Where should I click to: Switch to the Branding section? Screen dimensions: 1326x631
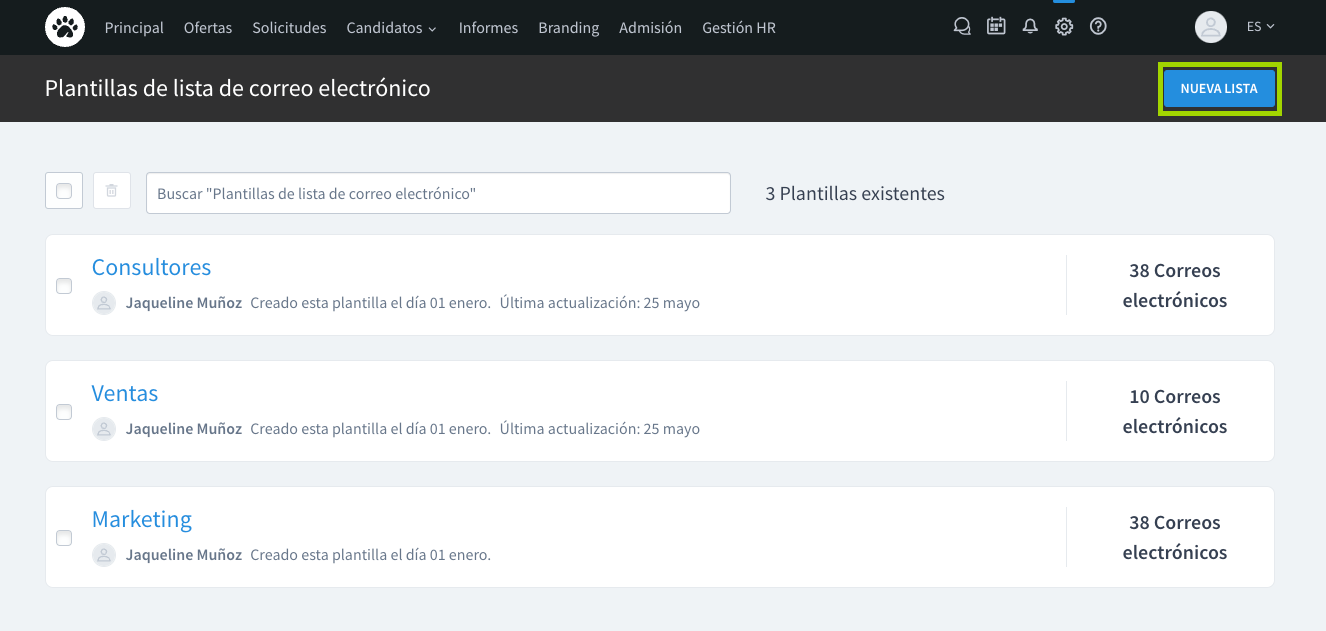point(568,27)
